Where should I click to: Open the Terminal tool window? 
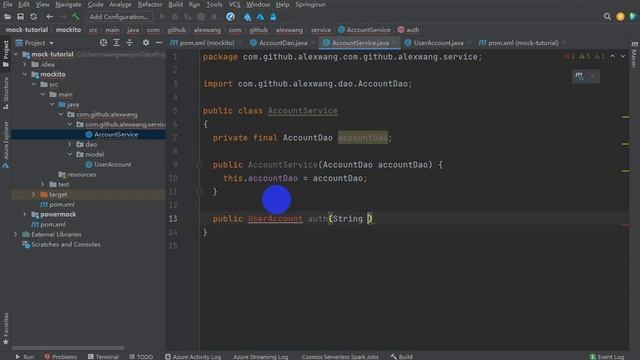[x=103, y=356]
